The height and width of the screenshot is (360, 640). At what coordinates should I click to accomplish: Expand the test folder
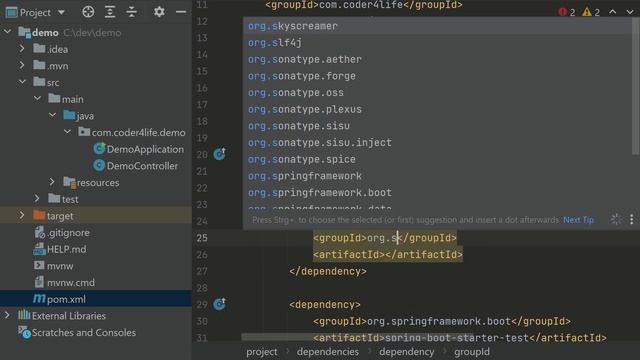(37, 198)
